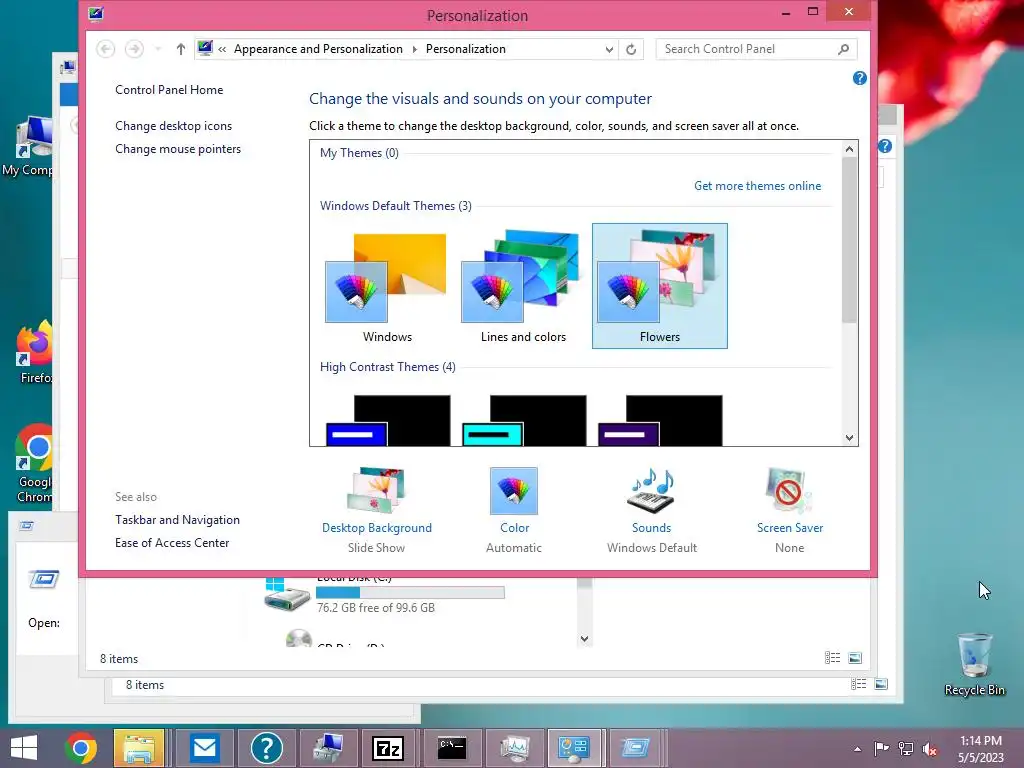The height and width of the screenshot is (768, 1024).
Task: Click the muted volume icon in tray
Action: [x=930, y=749]
